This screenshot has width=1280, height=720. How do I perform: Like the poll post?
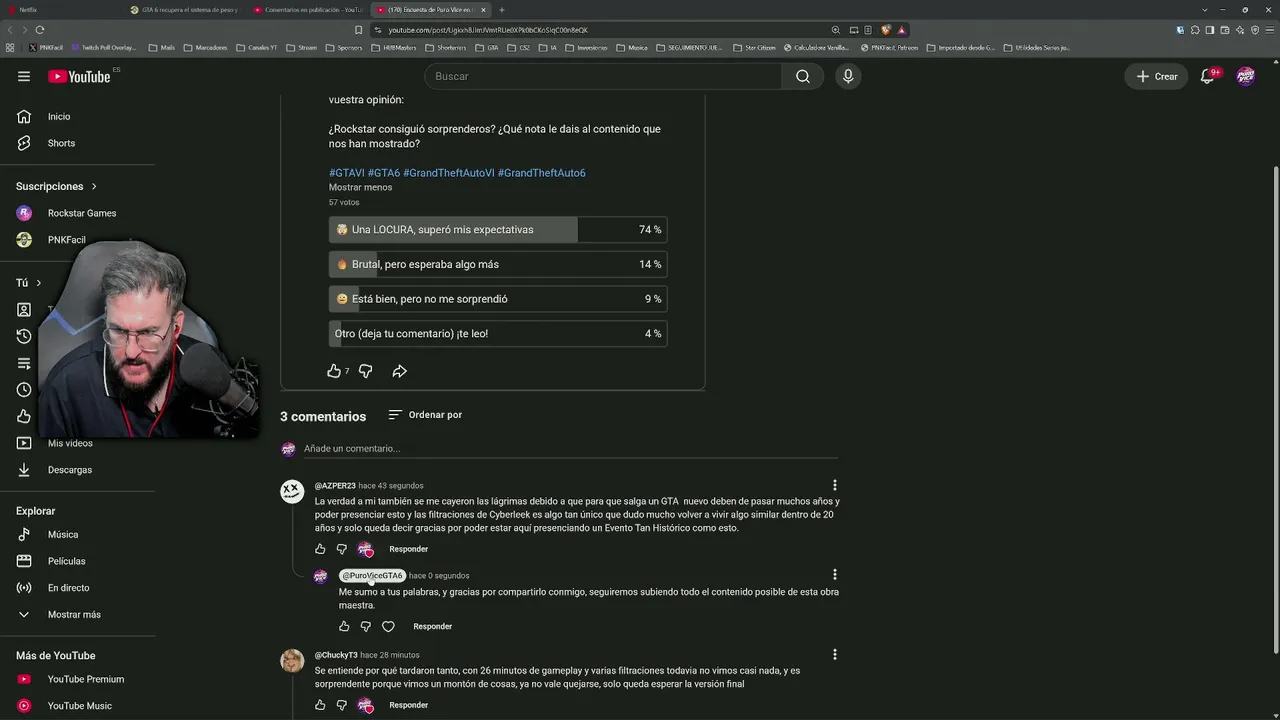(x=334, y=371)
